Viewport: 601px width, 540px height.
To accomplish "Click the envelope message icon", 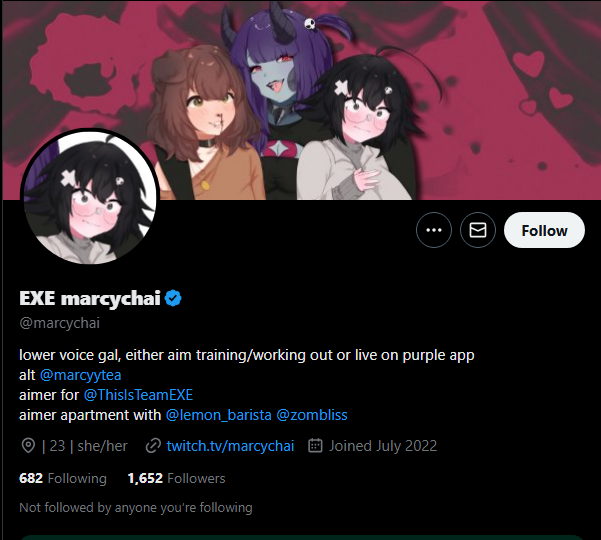I will pyautogui.click(x=478, y=230).
